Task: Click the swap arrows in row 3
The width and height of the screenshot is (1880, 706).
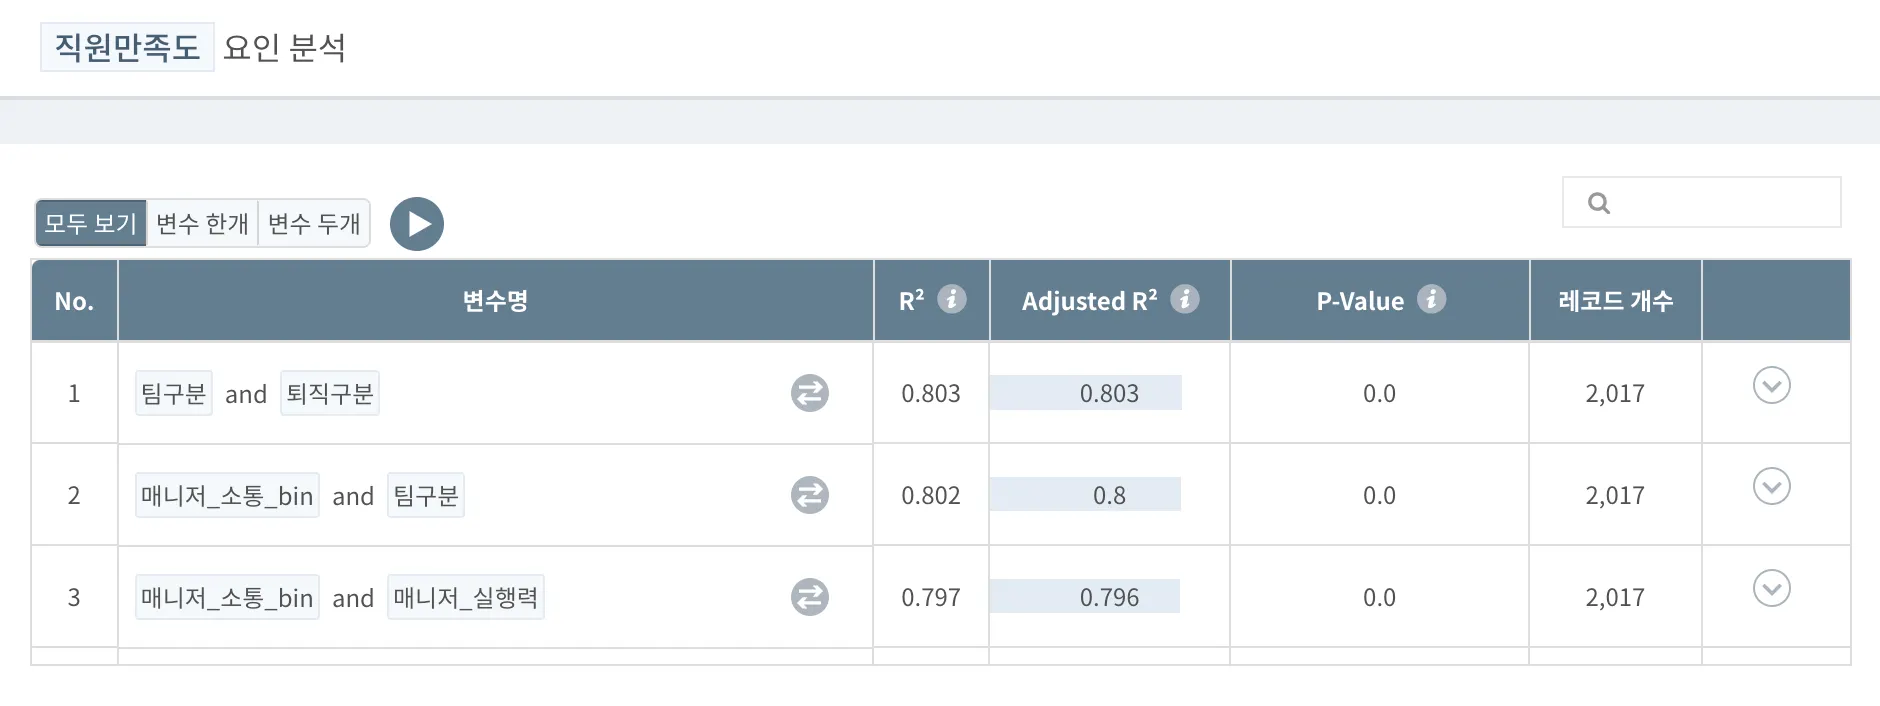Action: [809, 597]
